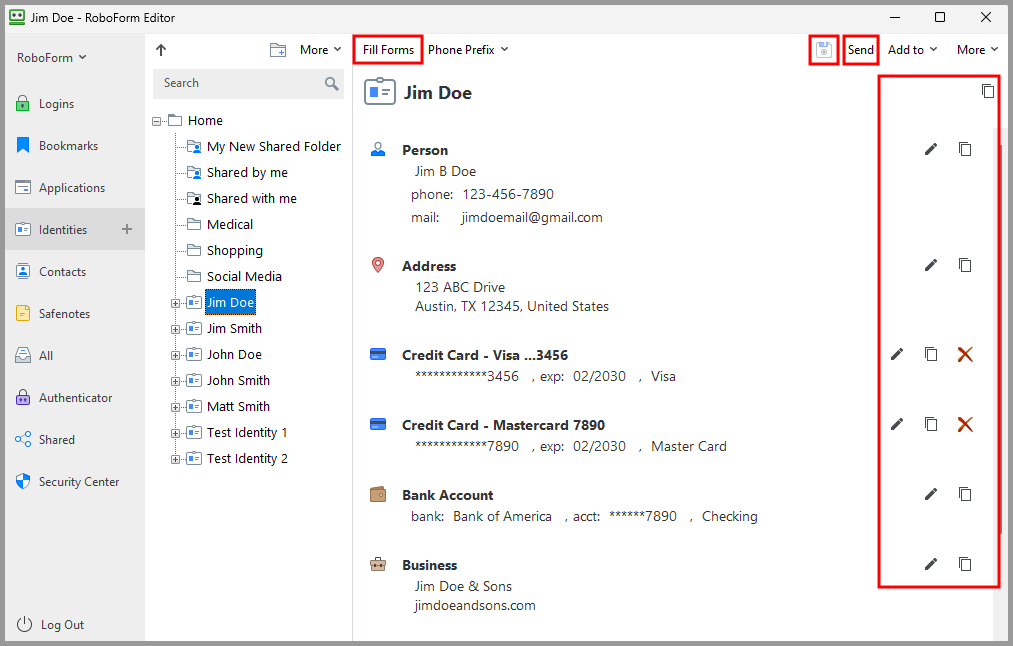
Task: Copy the Business section
Action: pos(965,564)
